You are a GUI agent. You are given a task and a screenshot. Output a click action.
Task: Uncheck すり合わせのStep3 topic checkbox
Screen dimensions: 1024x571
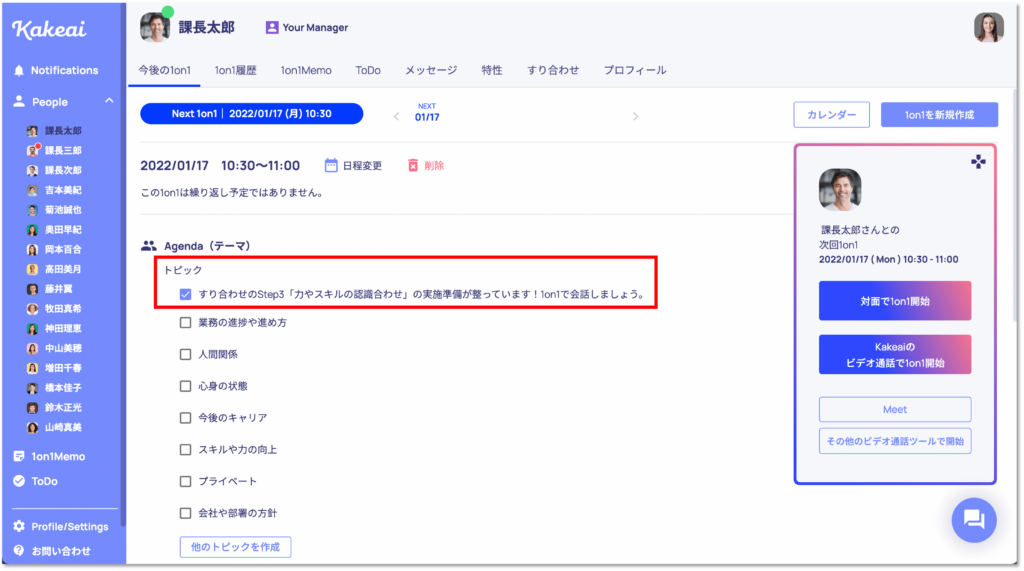(x=185, y=294)
